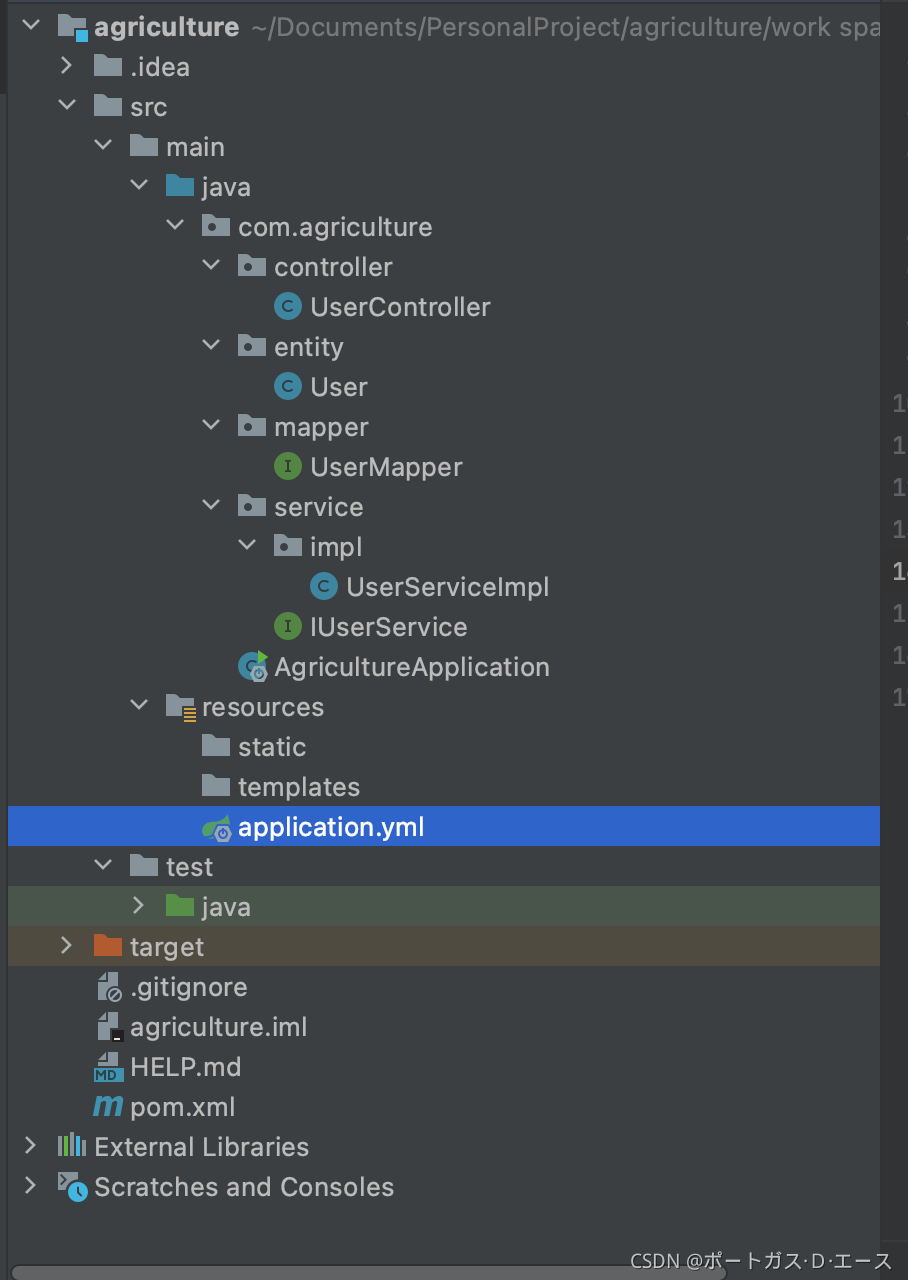Expand External Libraries node

click(x=30, y=1146)
